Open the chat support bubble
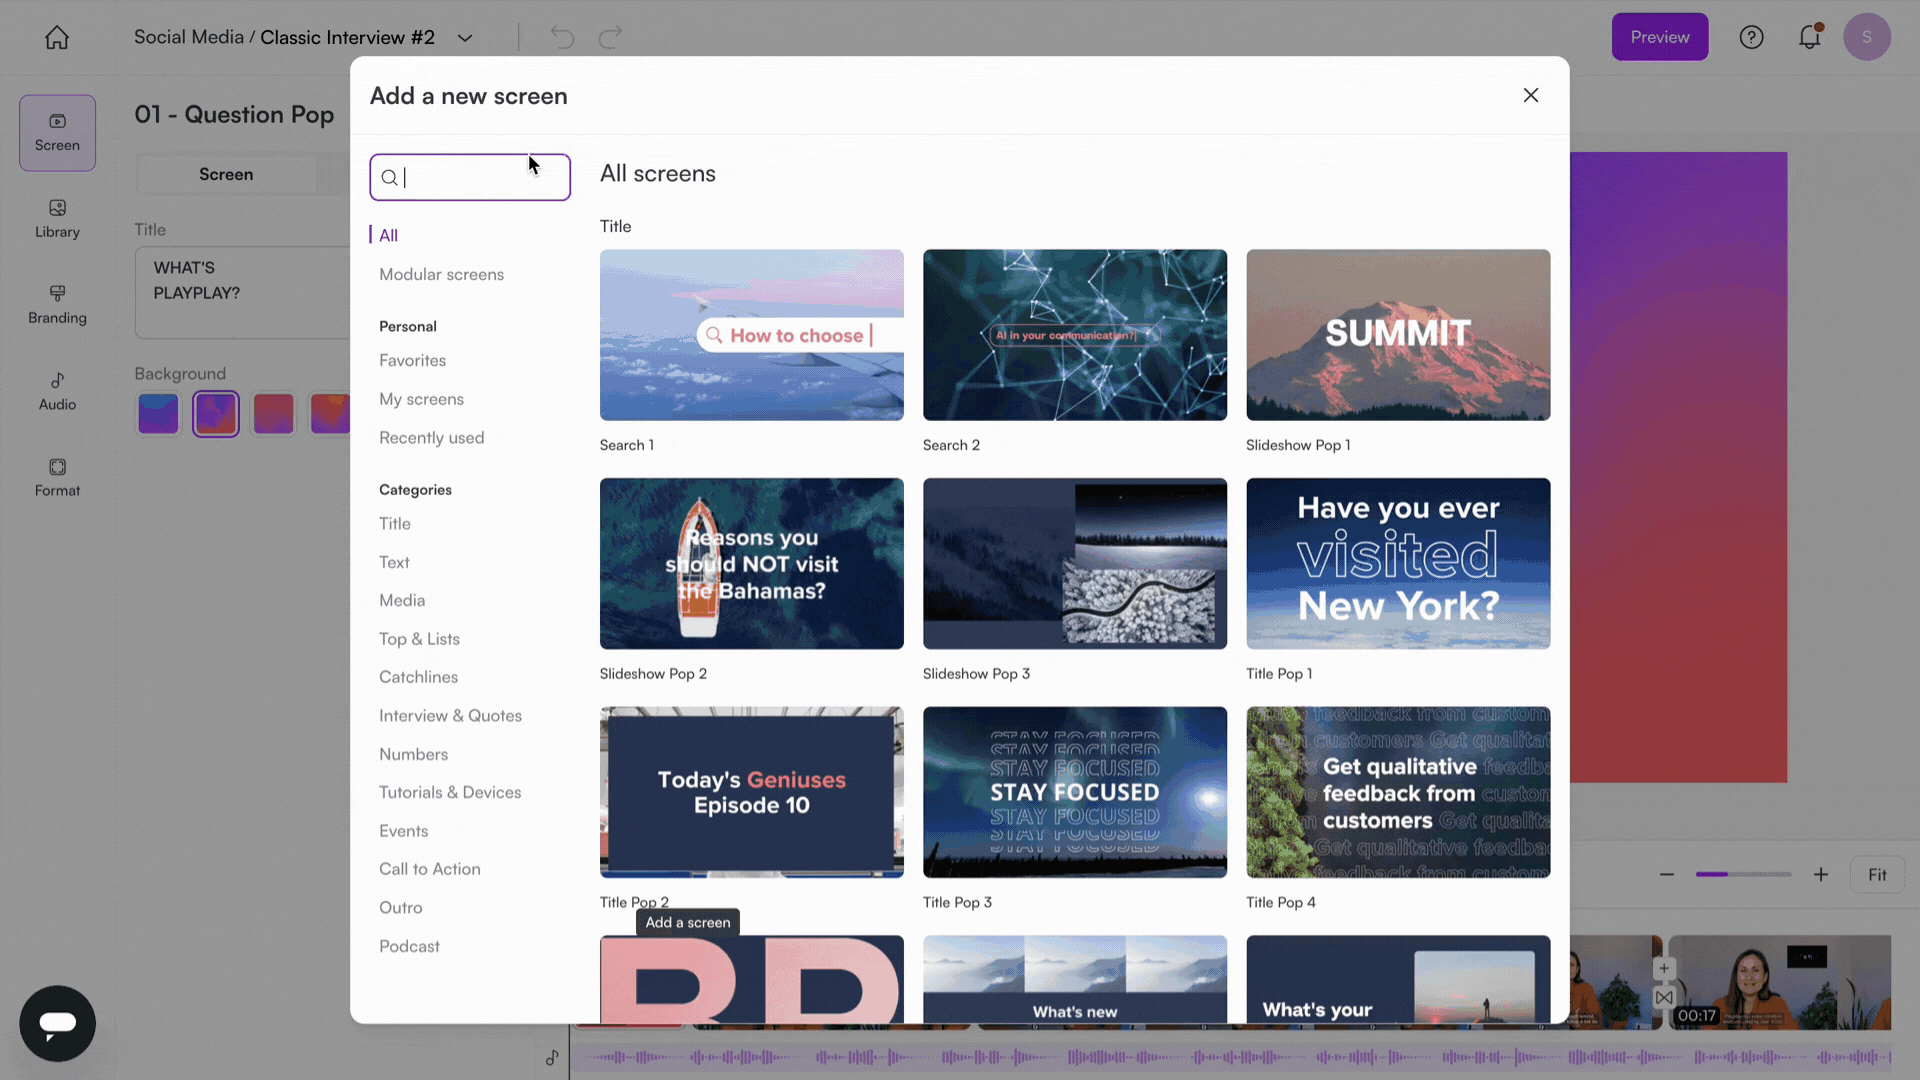The height and width of the screenshot is (1080, 1920). 57,1023
